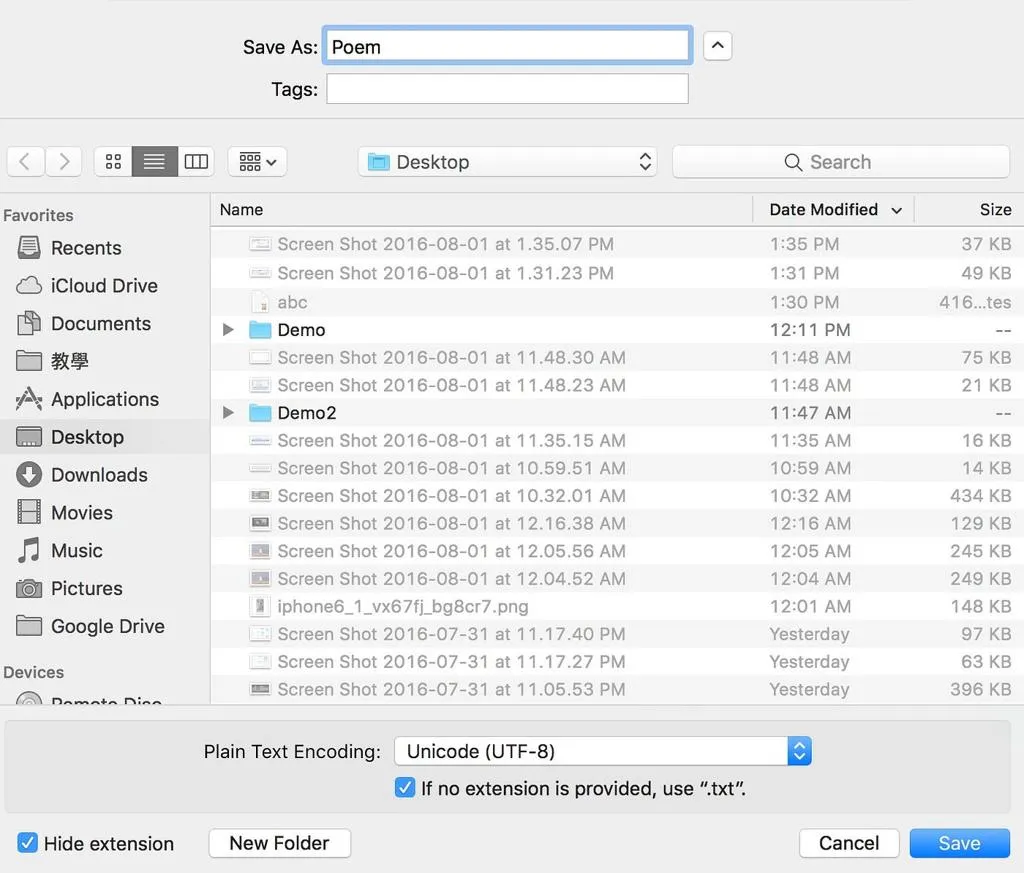Switch to column view mode
1024x873 pixels.
pos(196,161)
